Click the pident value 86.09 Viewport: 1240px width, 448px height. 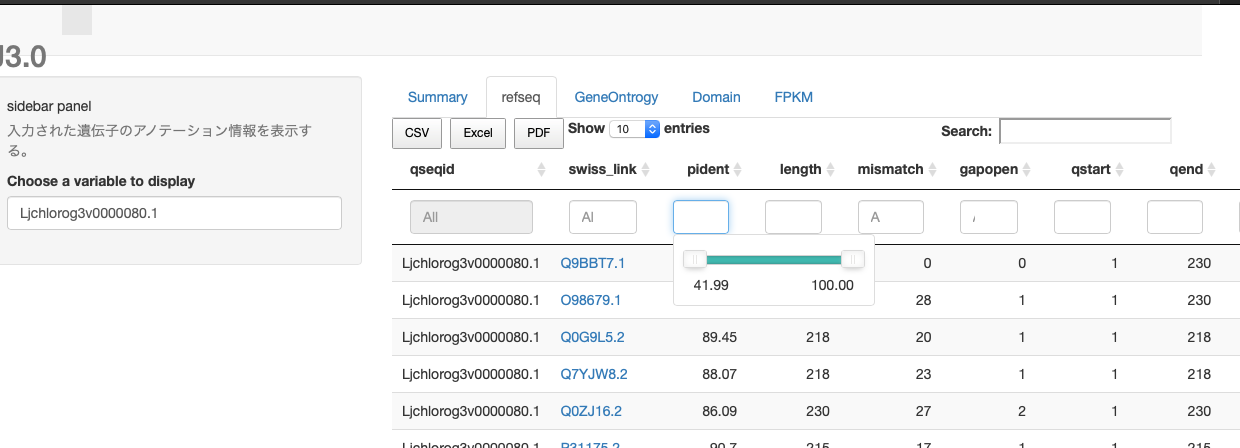720,410
